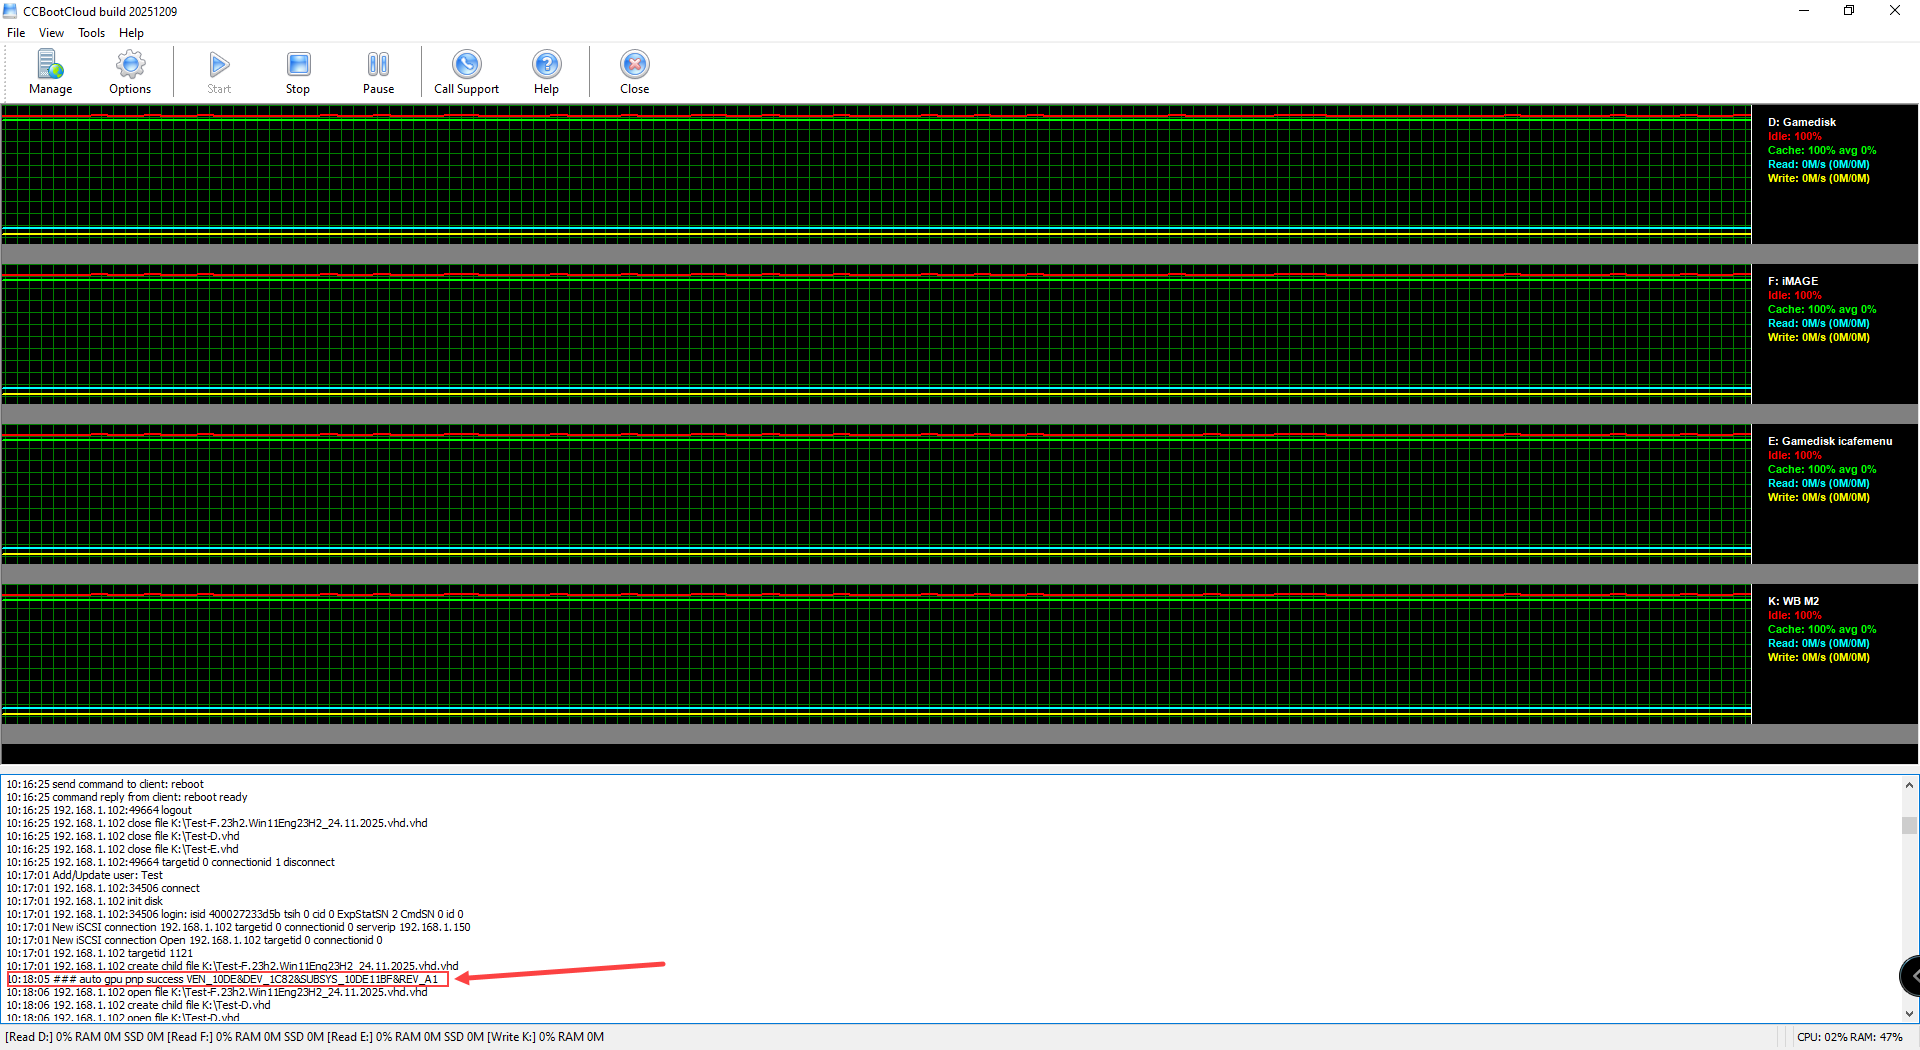Open the View menu

[51, 32]
